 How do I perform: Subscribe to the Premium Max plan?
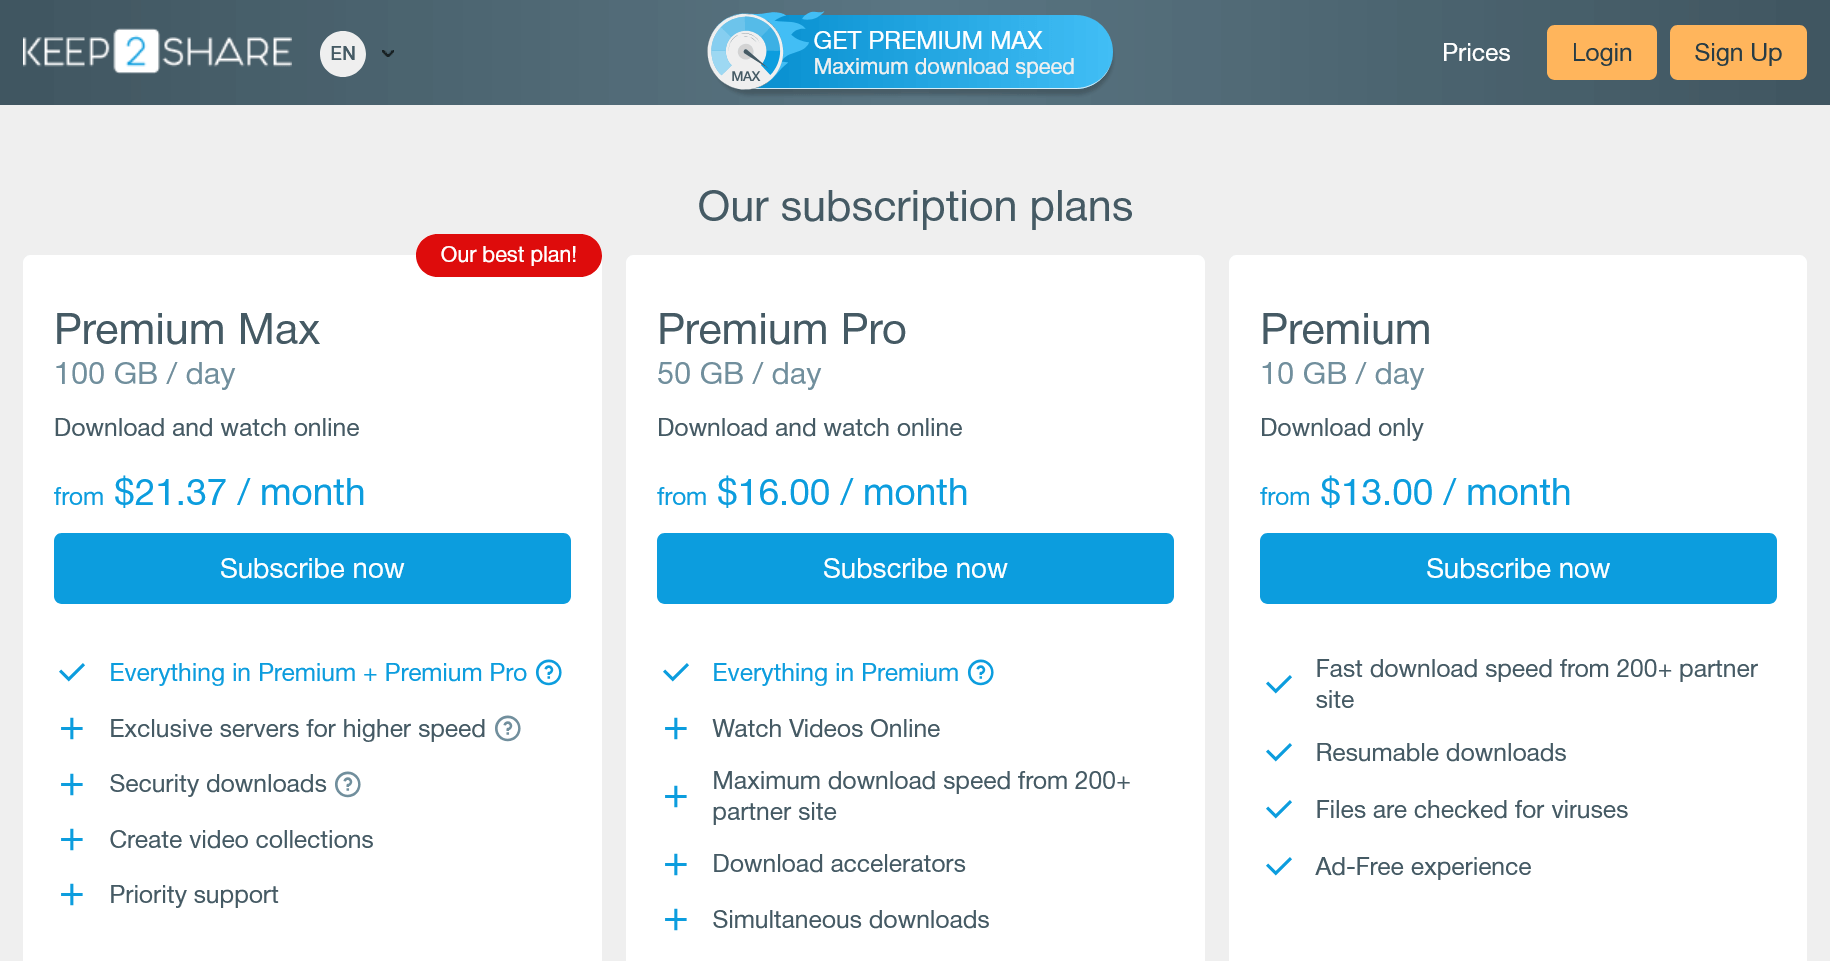tap(311, 568)
